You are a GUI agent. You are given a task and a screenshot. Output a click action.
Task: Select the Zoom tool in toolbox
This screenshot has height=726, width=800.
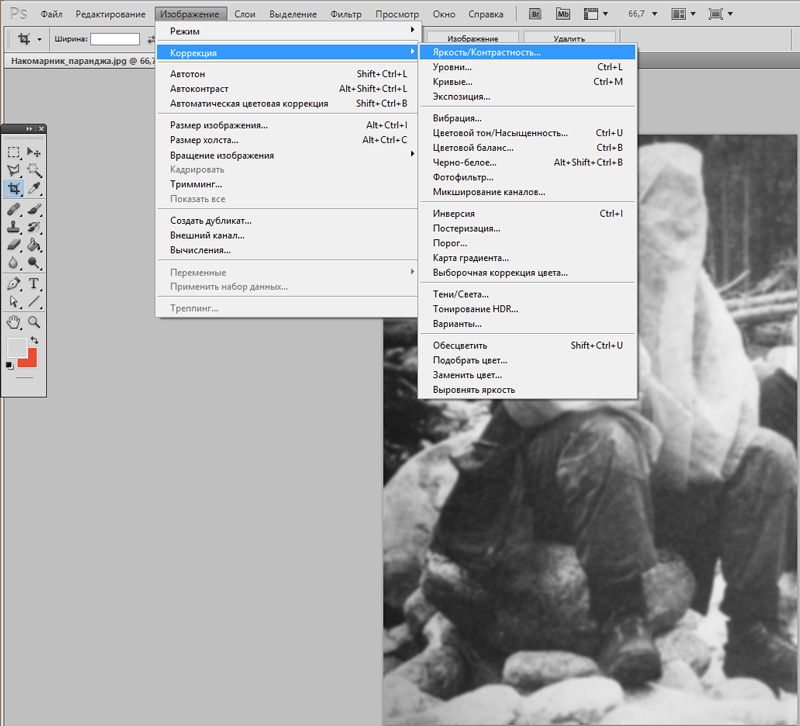pos(34,322)
